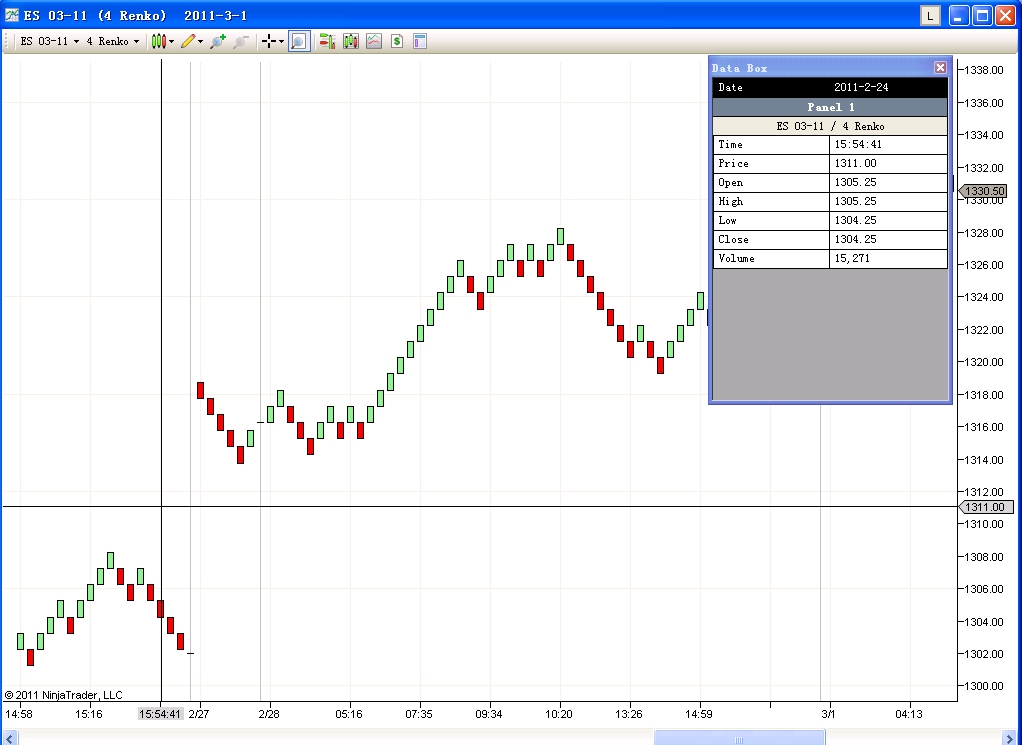The width and height of the screenshot is (1022, 745).
Task: Expand the candlestick chart style dropdown arrow
Action: pyautogui.click(x=171, y=42)
